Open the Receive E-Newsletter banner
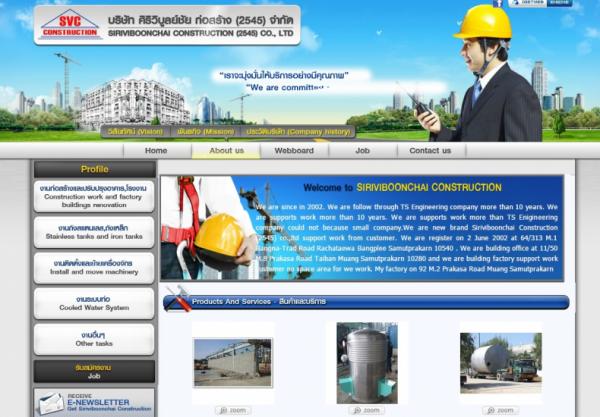600x417 pixels. pos(94,402)
